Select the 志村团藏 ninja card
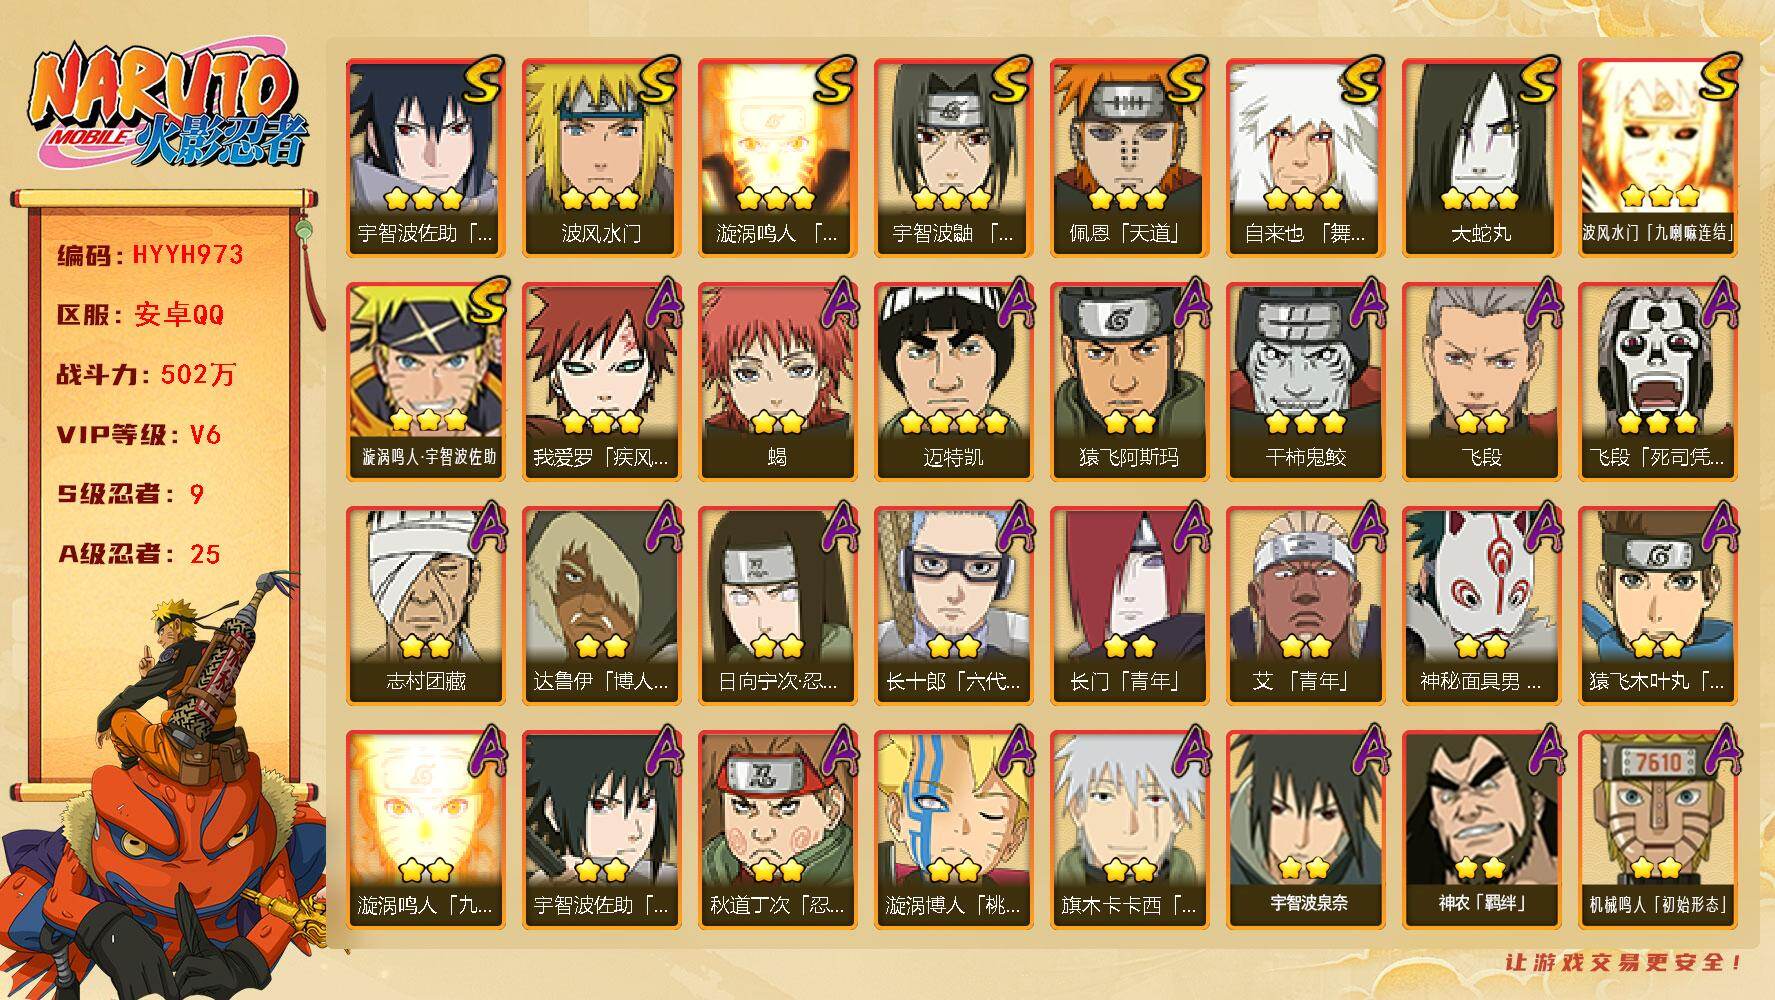This screenshot has height=1000, width=1775. pos(425,605)
